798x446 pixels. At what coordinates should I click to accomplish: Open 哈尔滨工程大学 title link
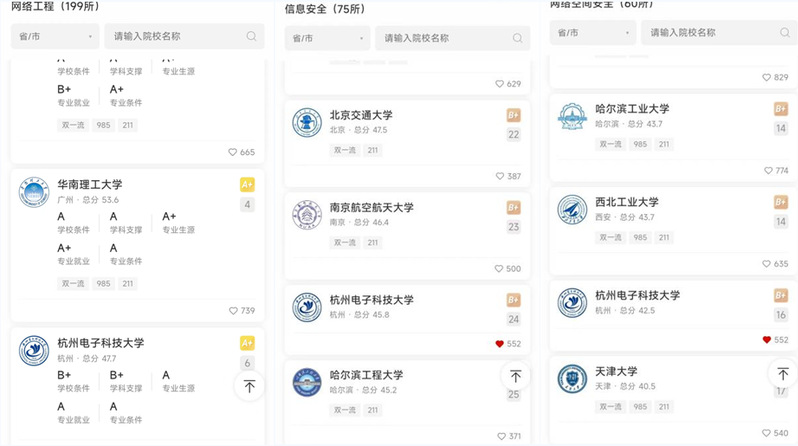tap(366, 375)
